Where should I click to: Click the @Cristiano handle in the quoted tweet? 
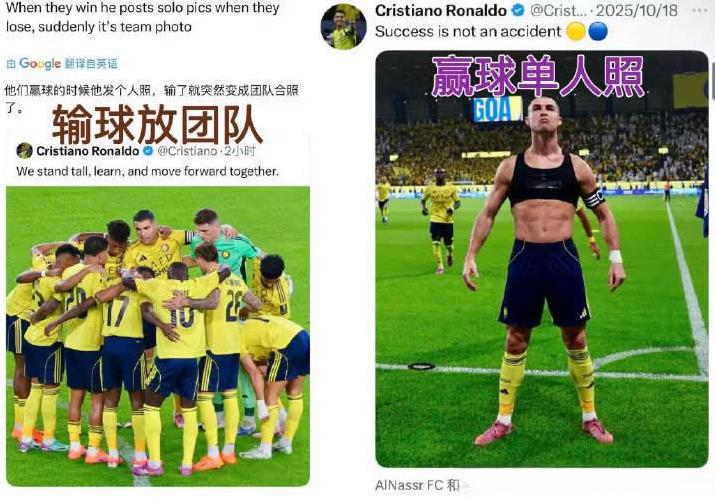pyautogui.click(x=187, y=151)
